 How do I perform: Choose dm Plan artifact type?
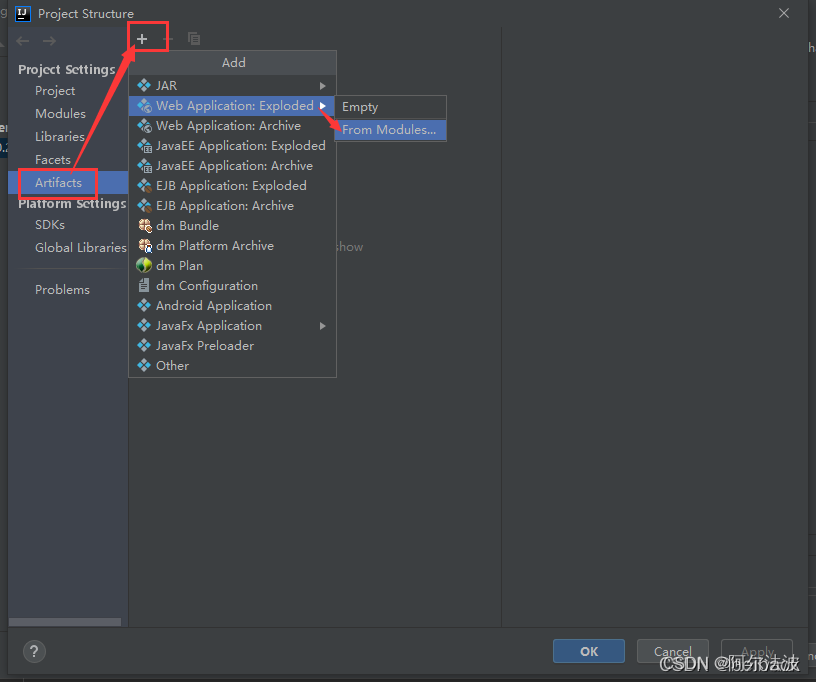pos(232,265)
